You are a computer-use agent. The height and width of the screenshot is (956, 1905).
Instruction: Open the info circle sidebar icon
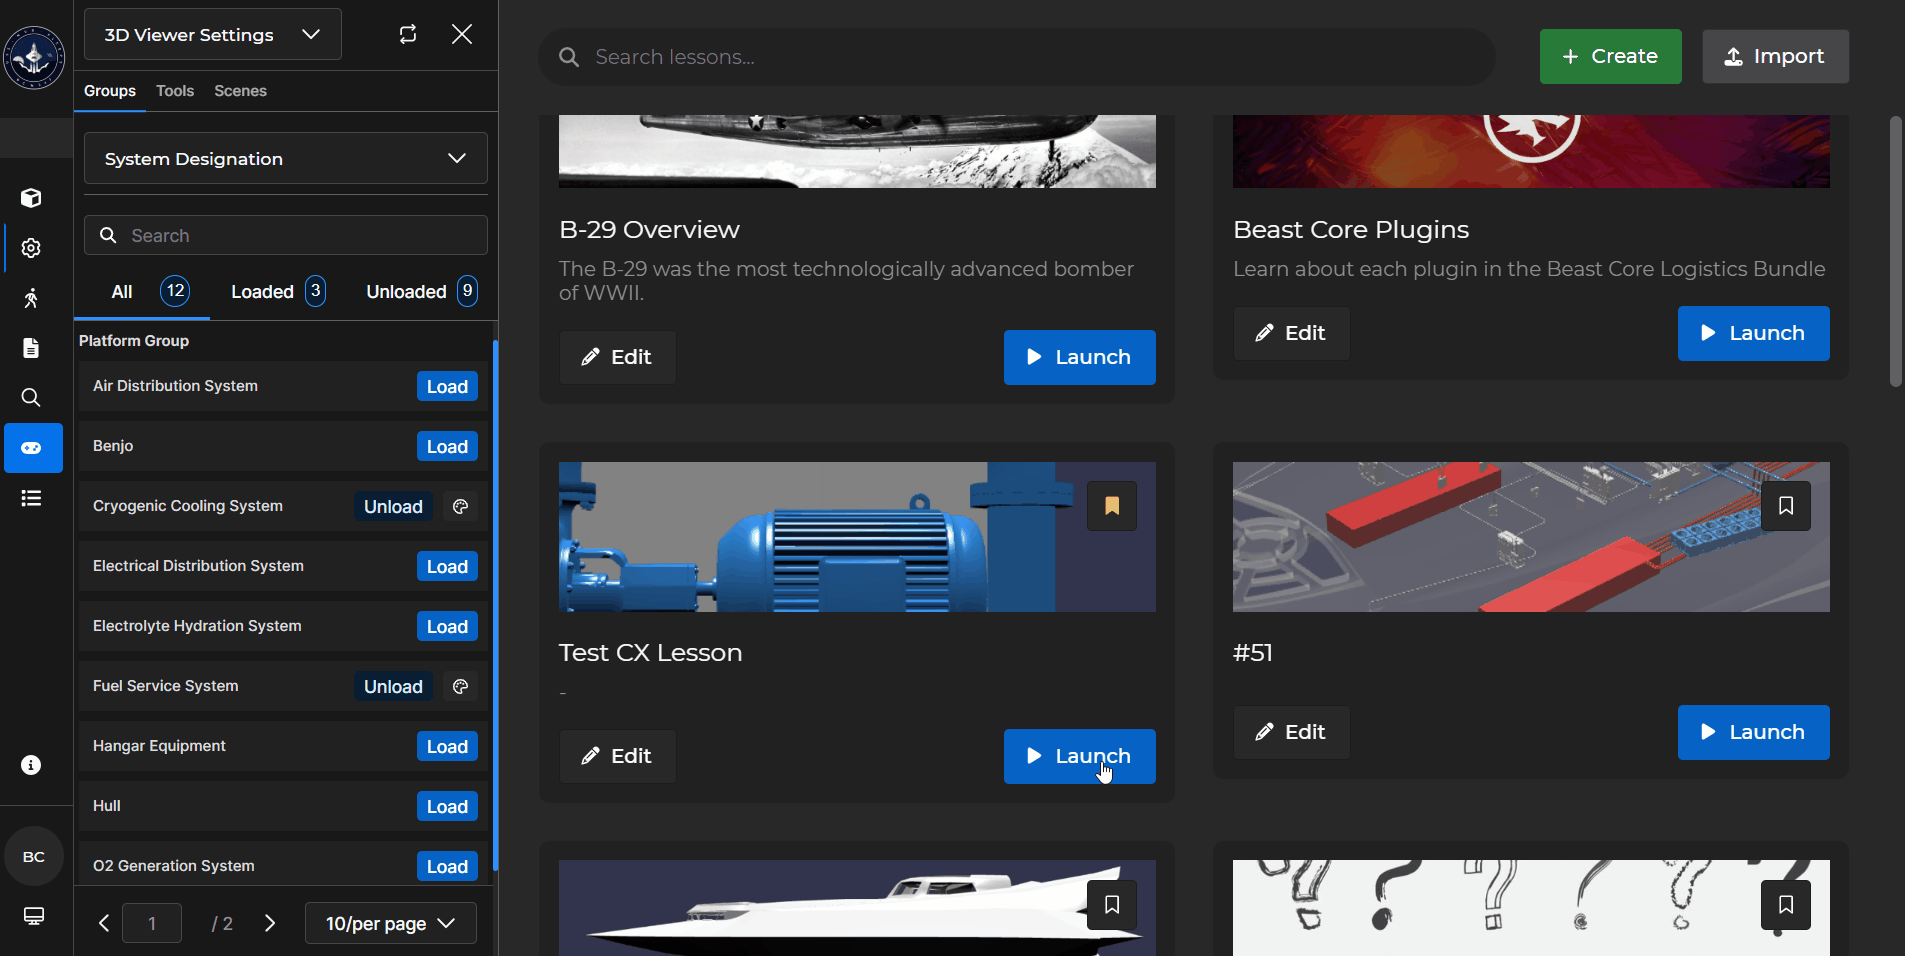[x=31, y=765]
